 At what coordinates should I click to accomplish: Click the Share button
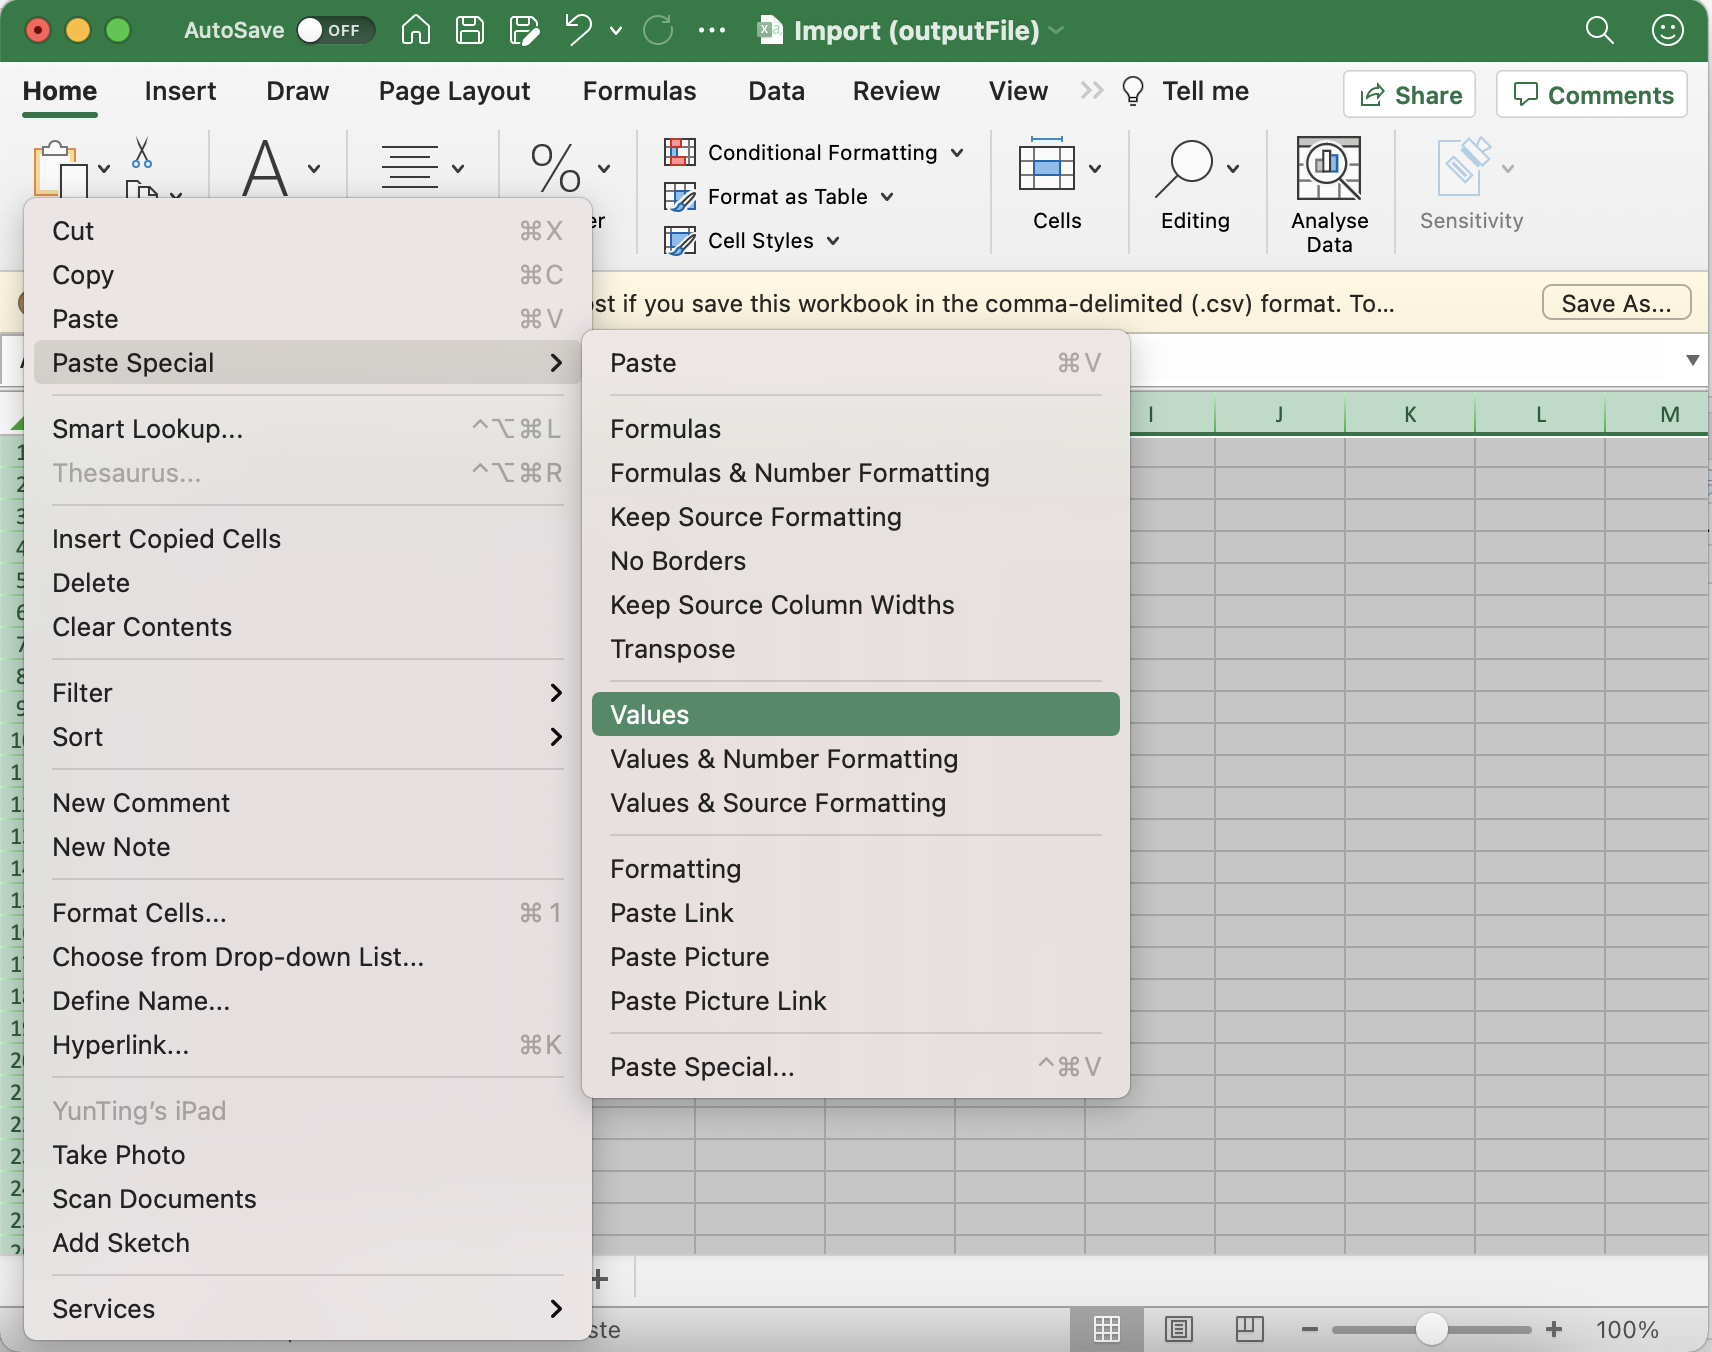(1409, 95)
